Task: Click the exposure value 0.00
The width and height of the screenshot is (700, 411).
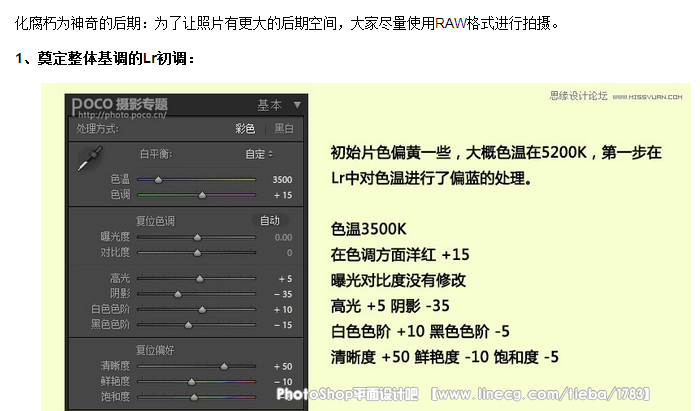Action: click(283, 238)
